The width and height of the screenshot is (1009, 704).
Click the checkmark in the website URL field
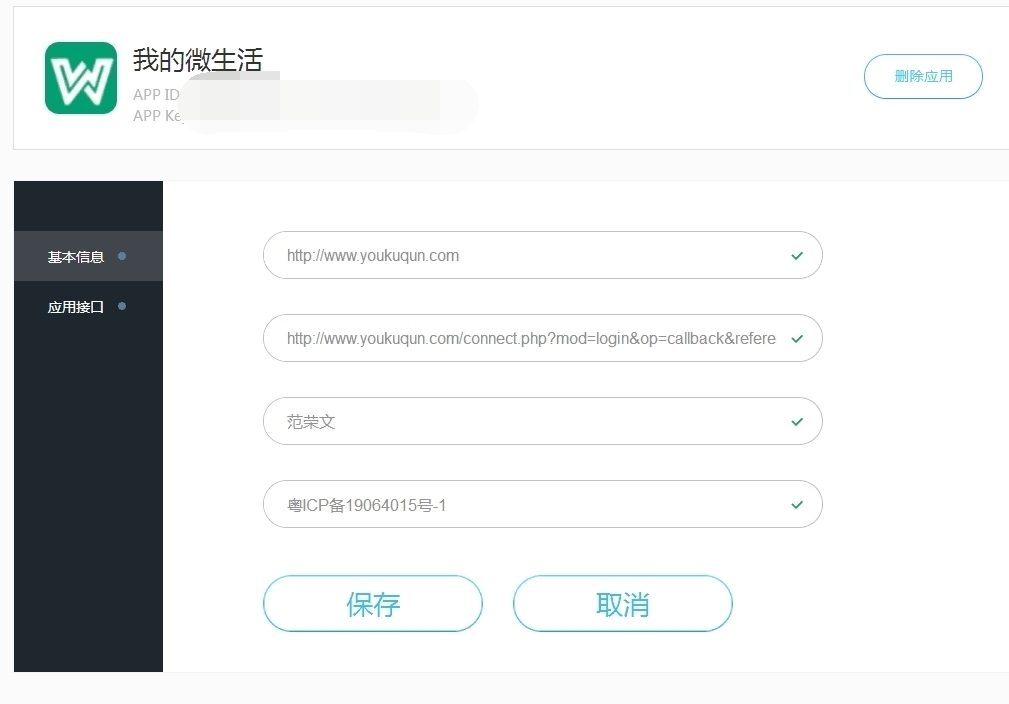tap(797, 255)
